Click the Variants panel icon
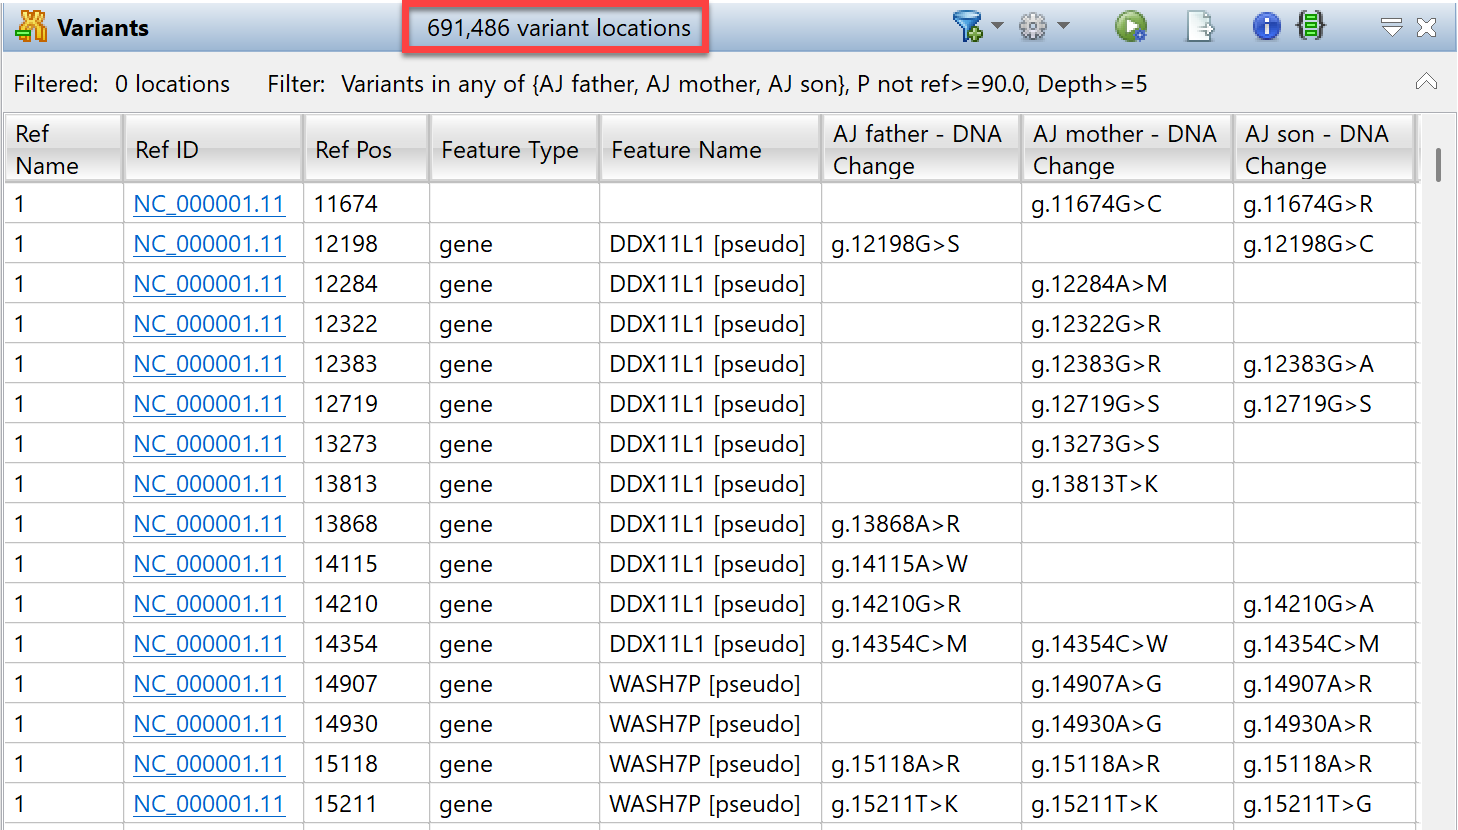This screenshot has height=830, width=1458. coord(32,27)
